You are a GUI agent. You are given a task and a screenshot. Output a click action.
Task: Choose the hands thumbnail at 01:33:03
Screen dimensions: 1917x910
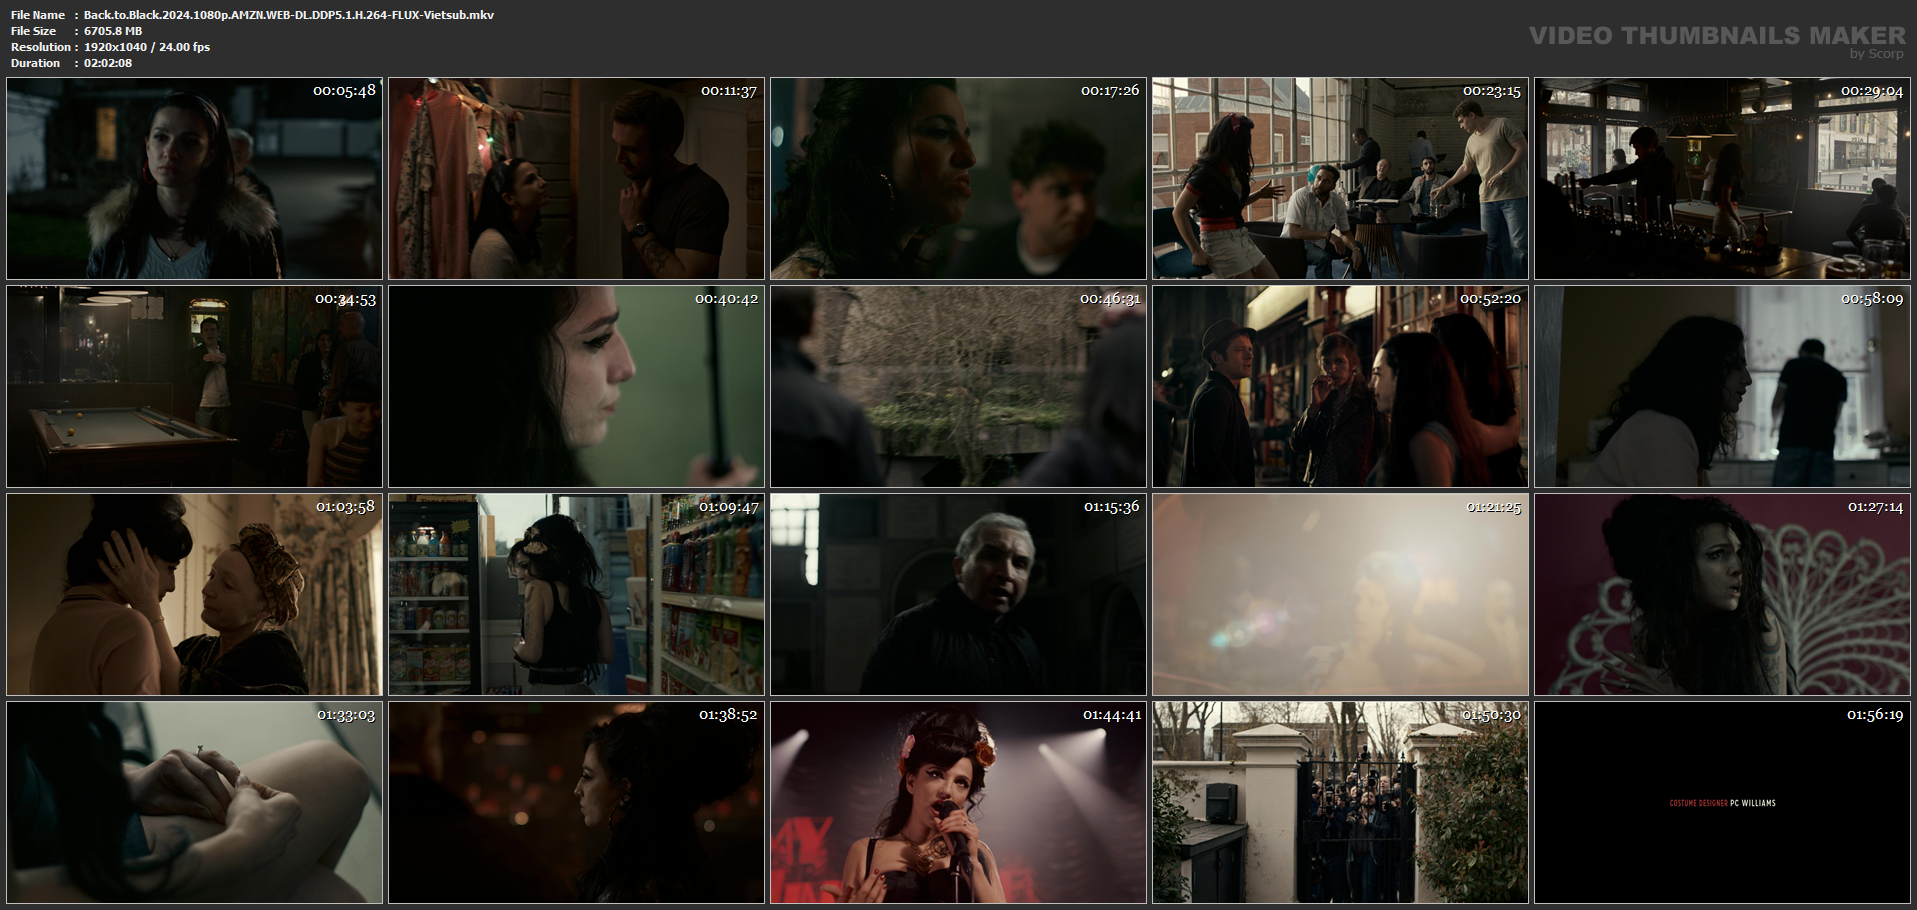(194, 802)
